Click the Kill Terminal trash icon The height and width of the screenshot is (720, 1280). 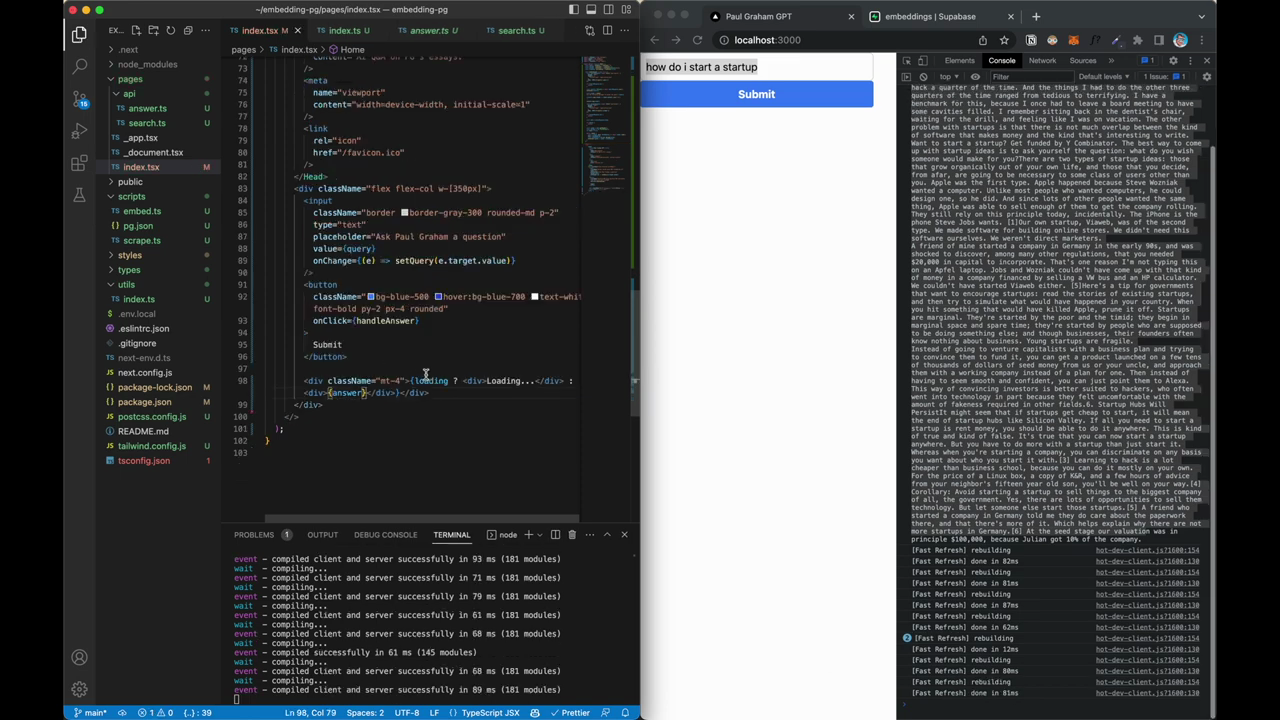[572, 535]
